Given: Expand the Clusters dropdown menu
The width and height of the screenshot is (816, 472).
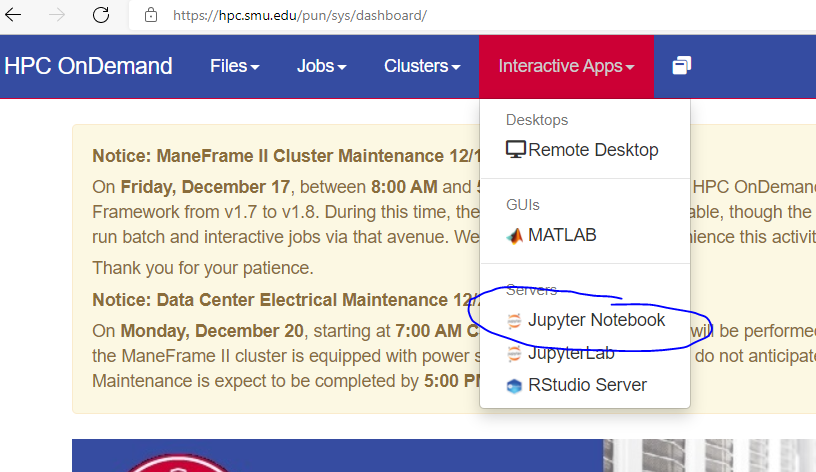Looking at the screenshot, I should coord(422,66).
